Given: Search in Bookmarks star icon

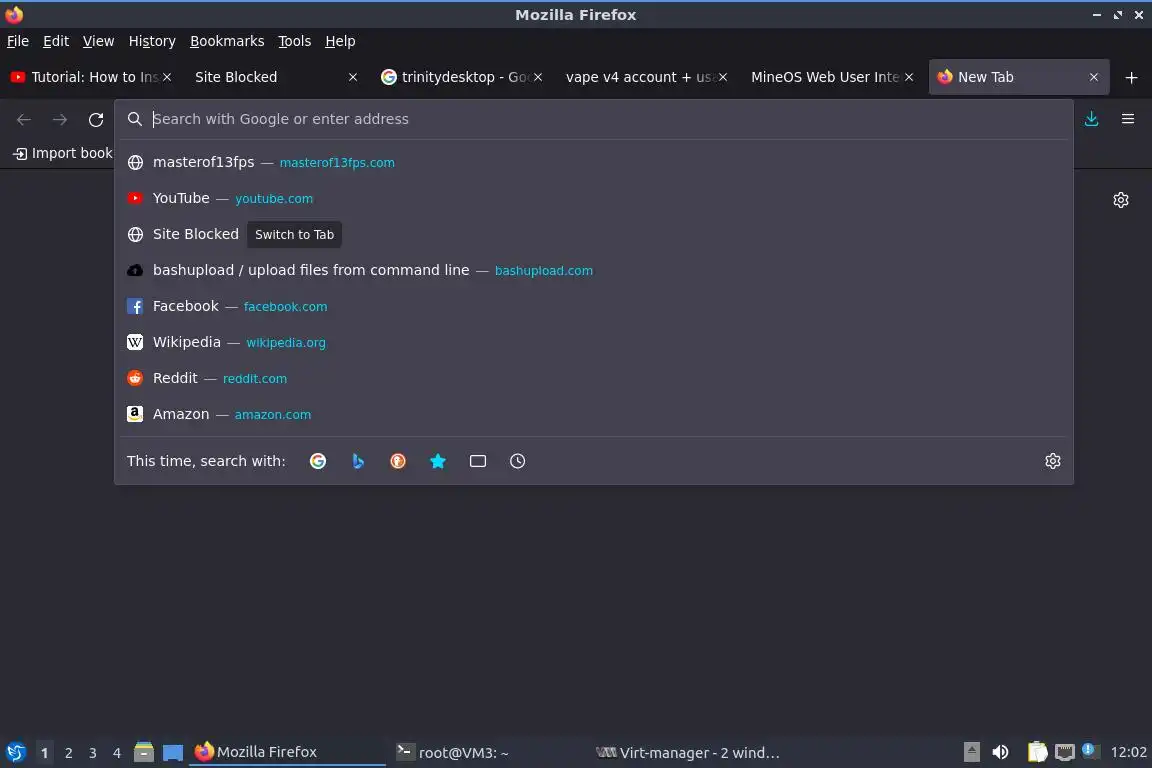Looking at the screenshot, I should [438, 461].
